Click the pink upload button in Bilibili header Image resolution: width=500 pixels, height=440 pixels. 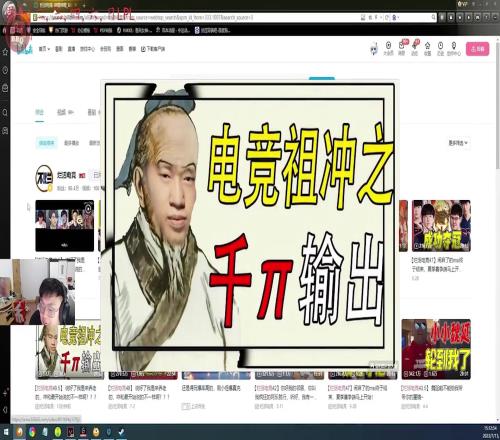[x=477, y=49]
